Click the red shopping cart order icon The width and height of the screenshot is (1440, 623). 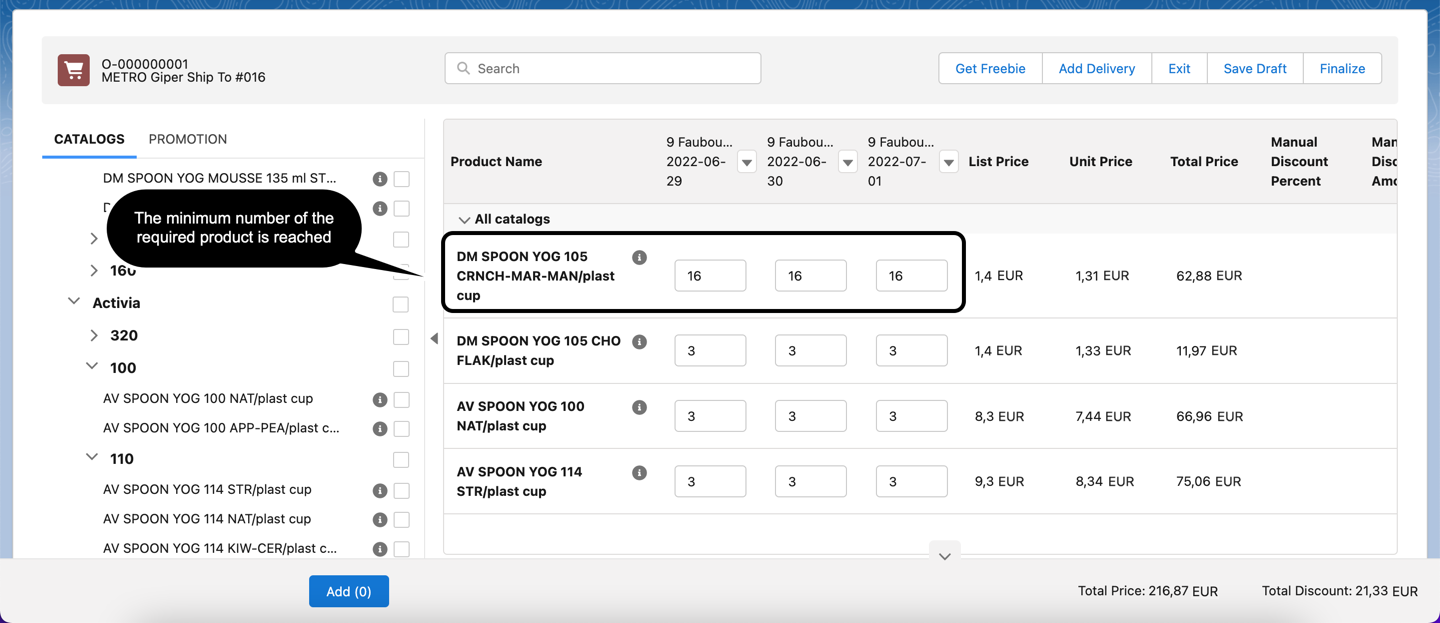coord(73,70)
